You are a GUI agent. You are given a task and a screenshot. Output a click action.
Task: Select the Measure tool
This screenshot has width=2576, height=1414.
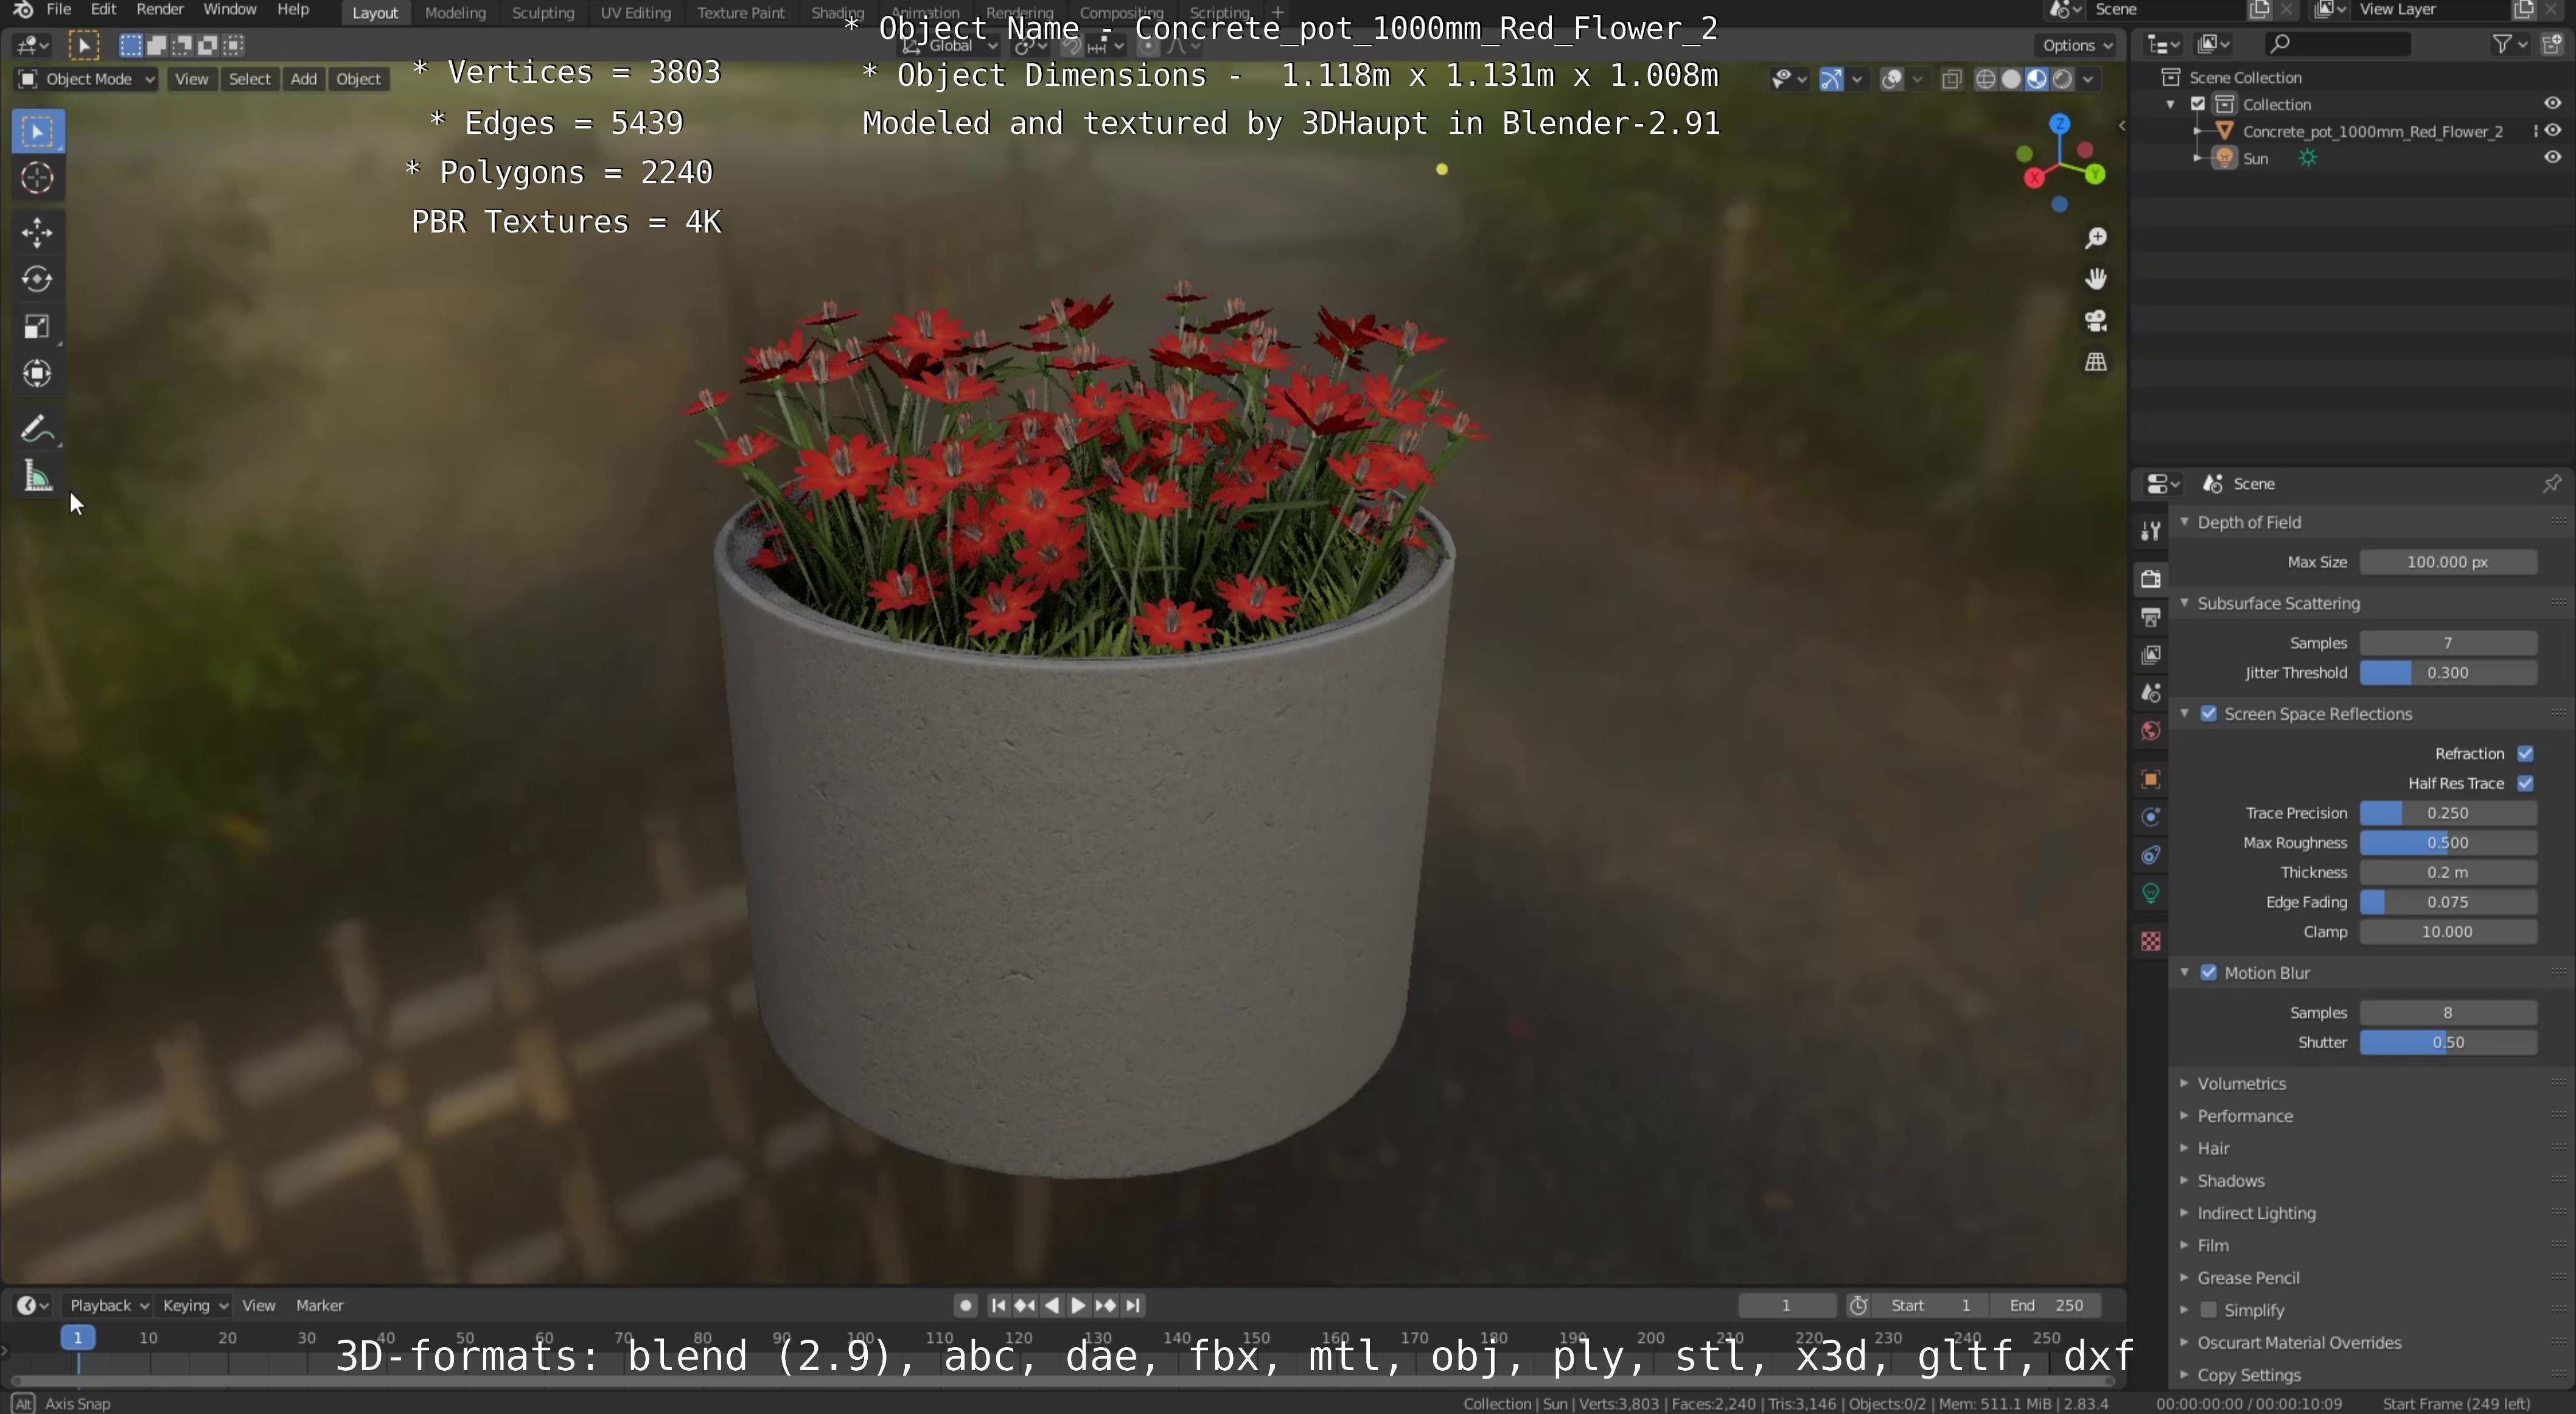[x=38, y=476]
